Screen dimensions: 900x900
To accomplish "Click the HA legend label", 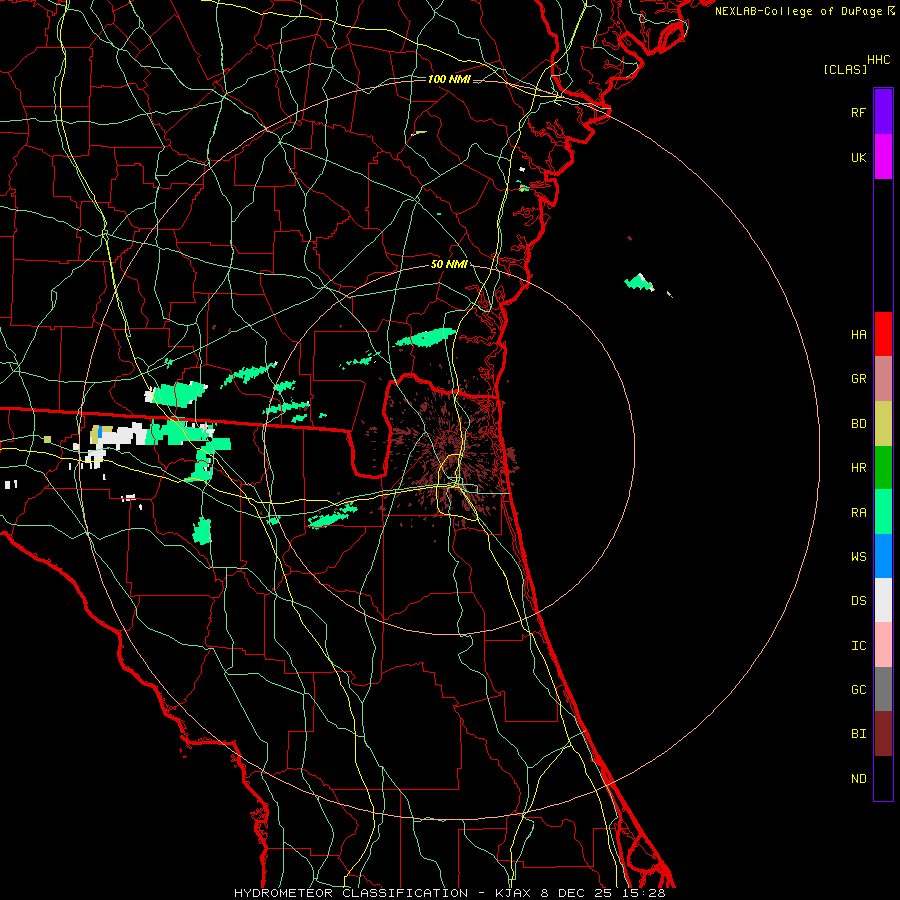I will click(858, 334).
